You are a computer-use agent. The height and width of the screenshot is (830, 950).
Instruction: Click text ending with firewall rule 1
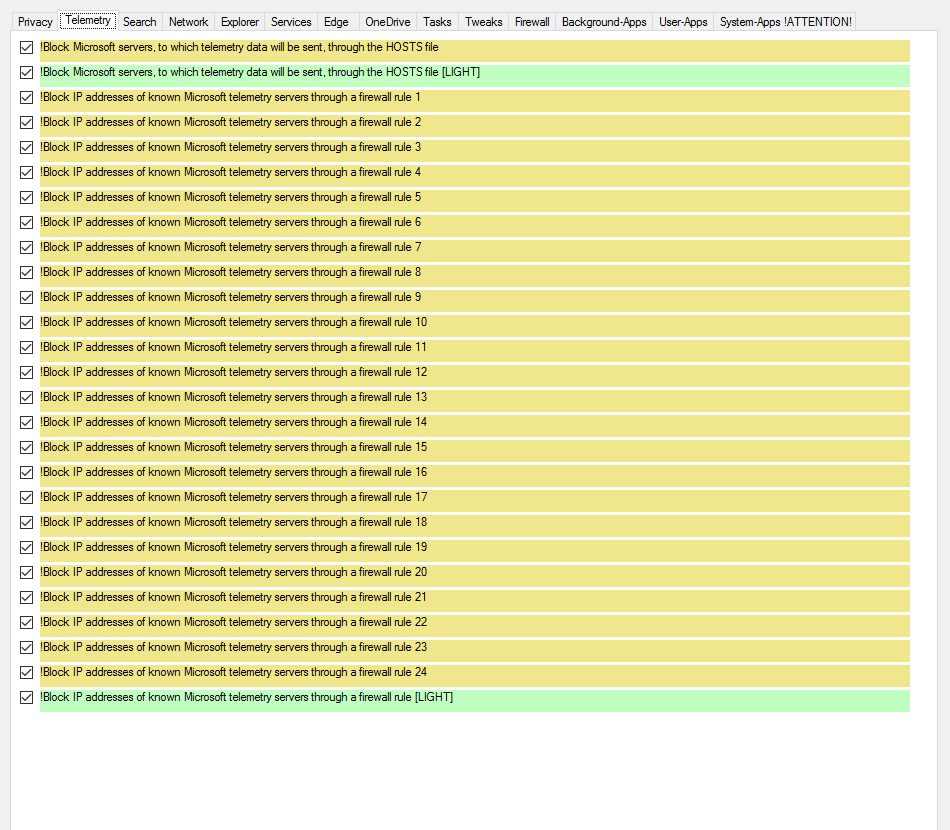pyautogui.click(x=230, y=97)
